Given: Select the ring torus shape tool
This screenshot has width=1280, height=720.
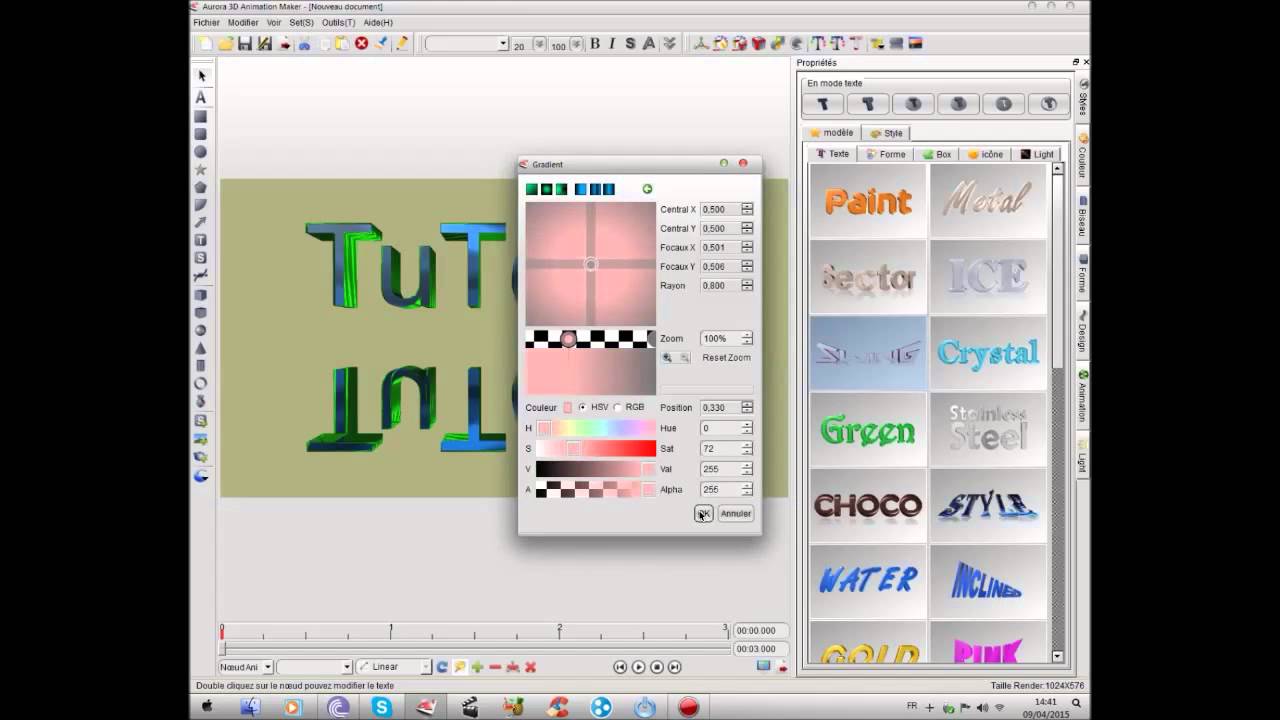Looking at the screenshot, I should pyautogui.click(x=201, y=384).
